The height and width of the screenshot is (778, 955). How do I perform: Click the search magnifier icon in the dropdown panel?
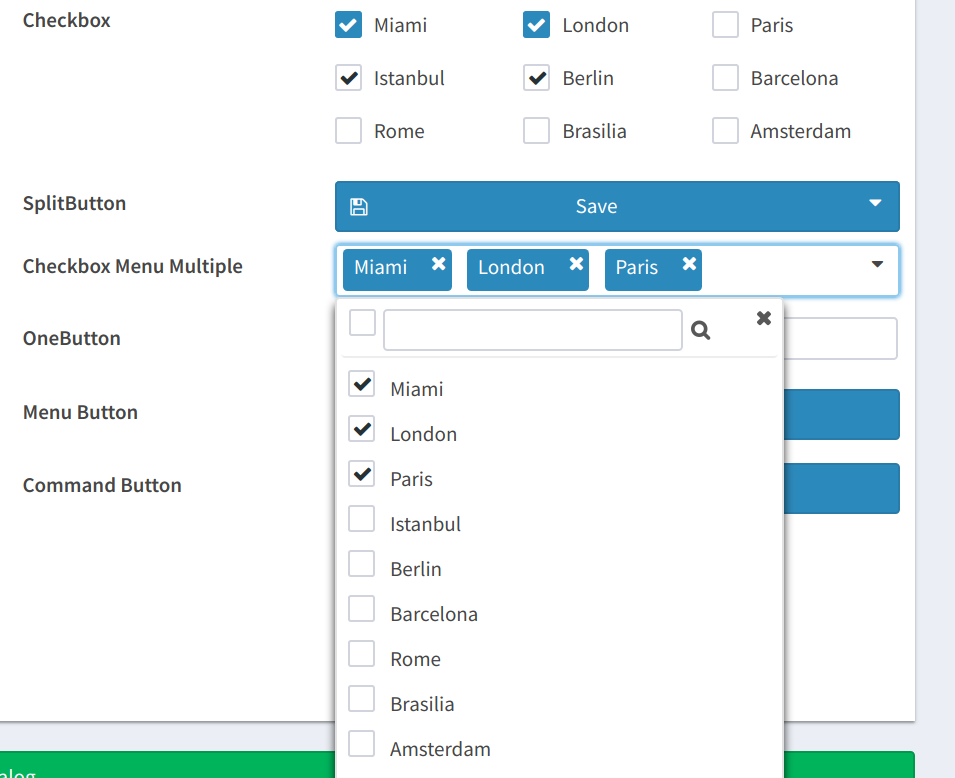(700, 329)
